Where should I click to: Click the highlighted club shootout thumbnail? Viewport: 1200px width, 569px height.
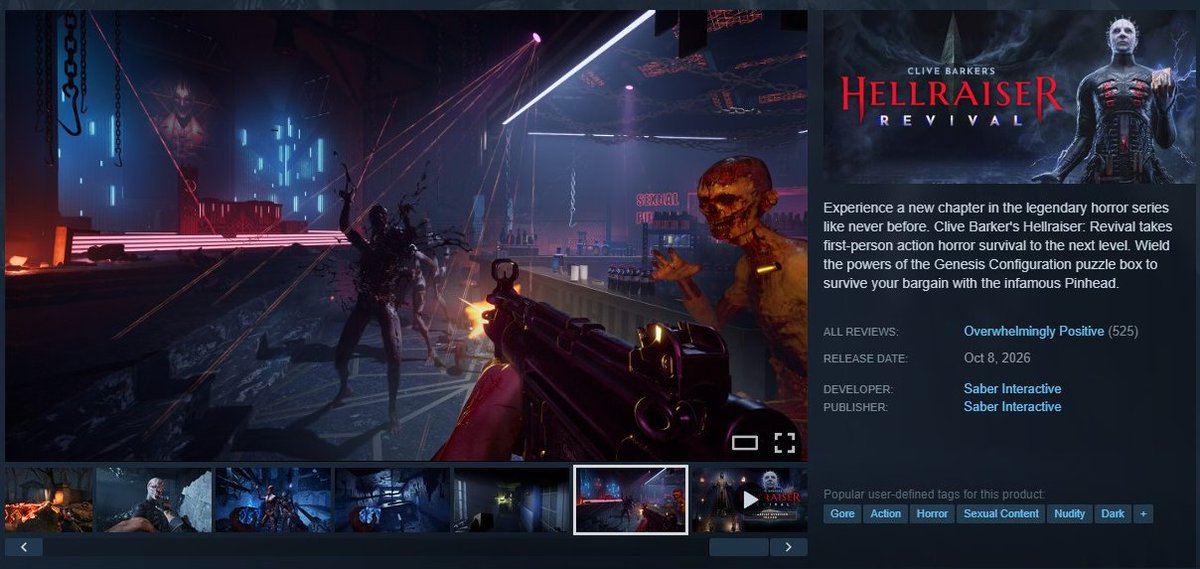pyautogui.click(x=631, y=499)
